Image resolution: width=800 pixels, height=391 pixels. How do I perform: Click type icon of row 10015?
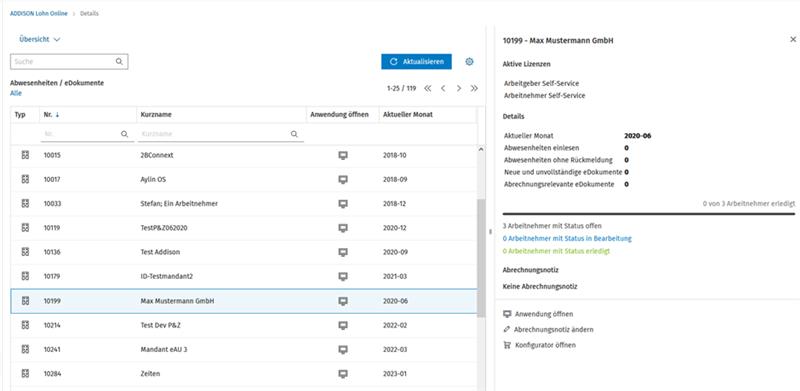coord(25,155)
